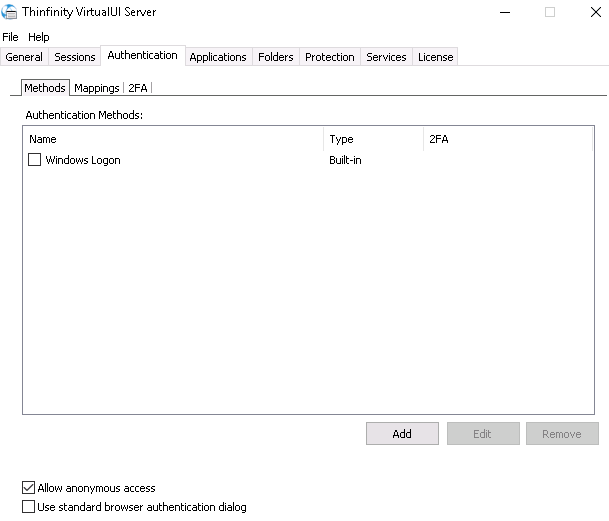The width and height of the screenshot is (609, 521).
Task: Open the 2FA sub-tab
Action: point(138,88)
